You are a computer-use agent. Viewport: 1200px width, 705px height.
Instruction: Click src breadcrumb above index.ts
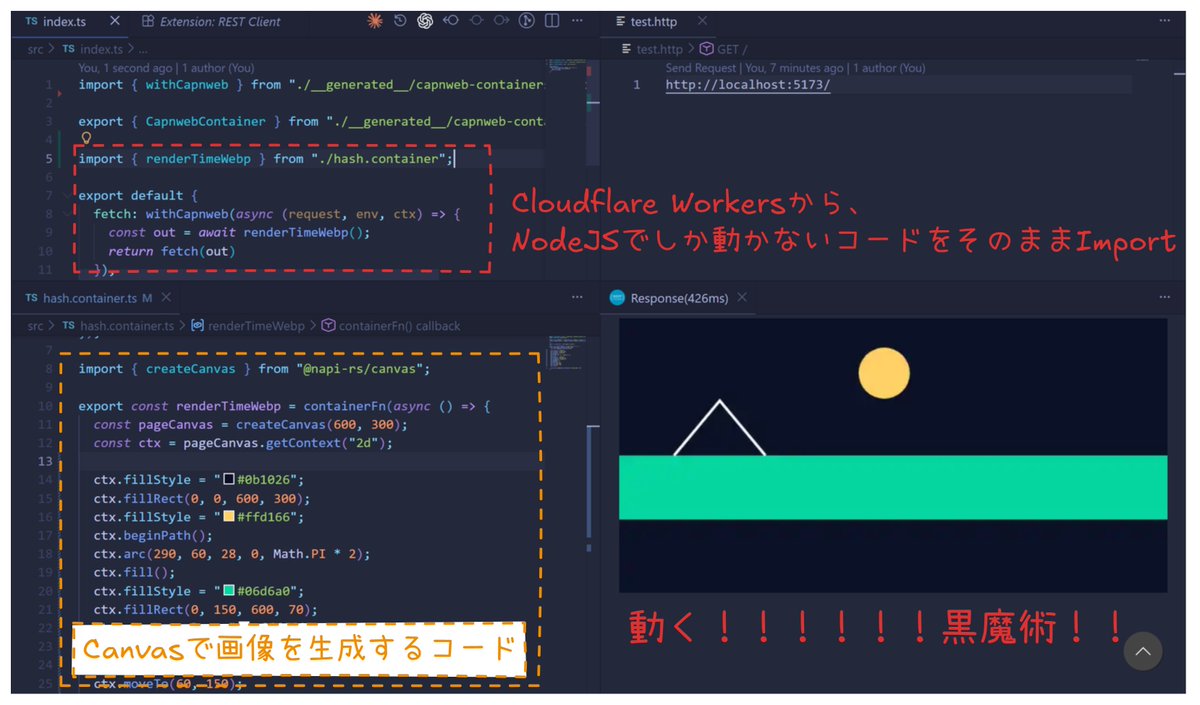click(x=36, y=49)
